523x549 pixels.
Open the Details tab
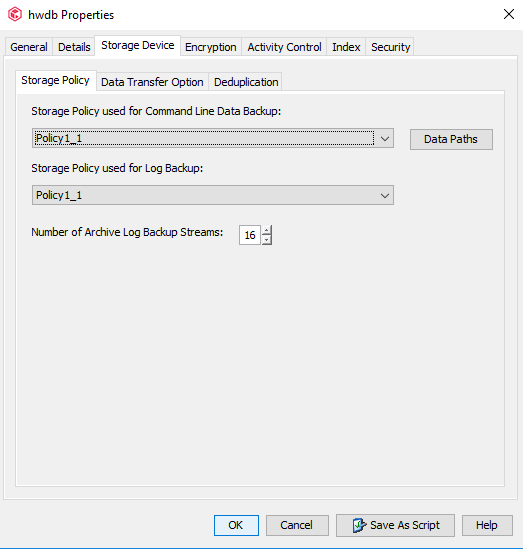tap(74, 47)
